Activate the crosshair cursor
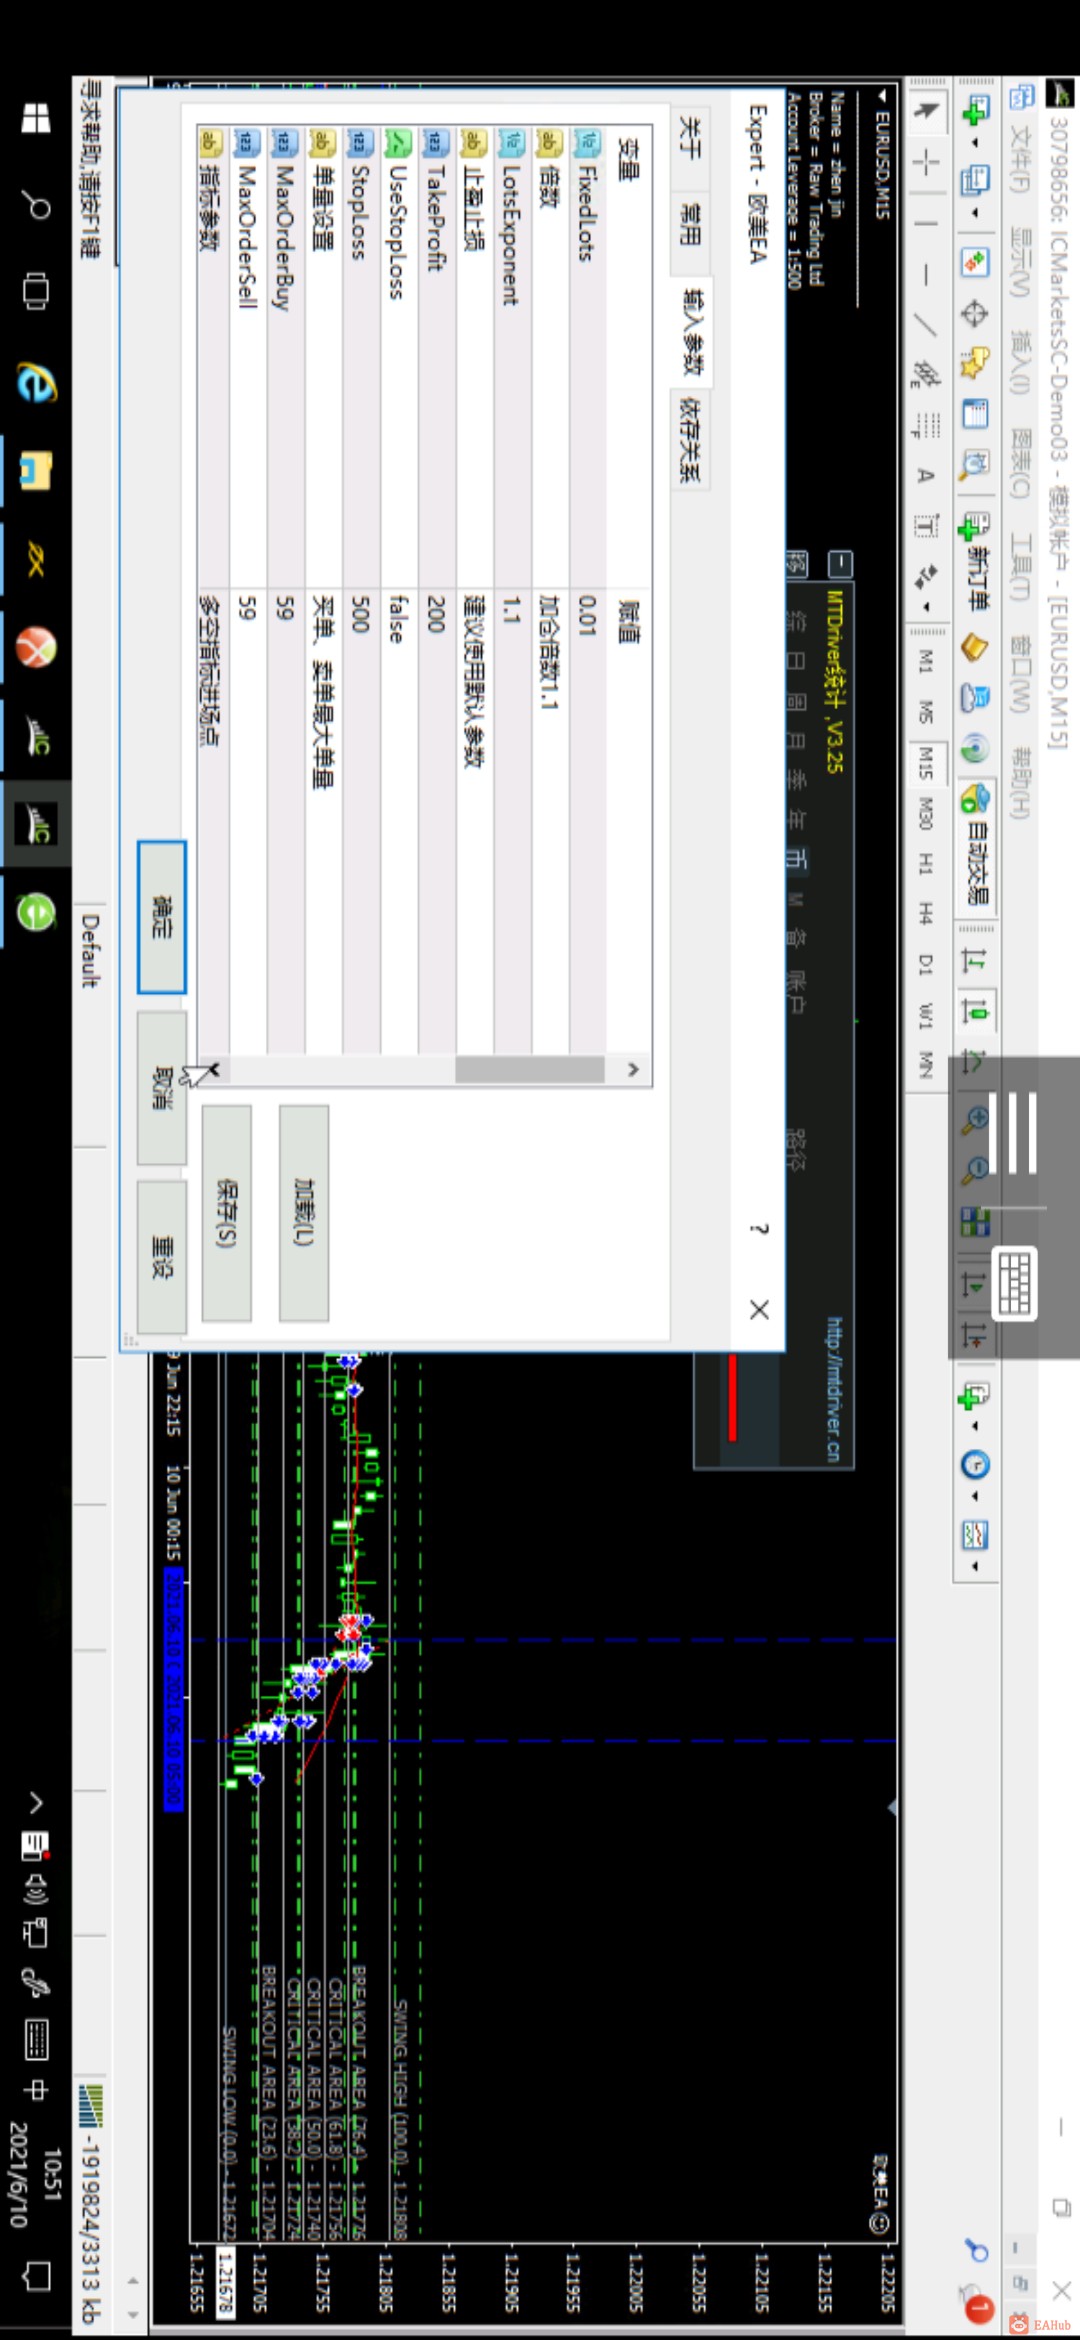Screen dimensions: 1080x2340 (x=926, y=162)
